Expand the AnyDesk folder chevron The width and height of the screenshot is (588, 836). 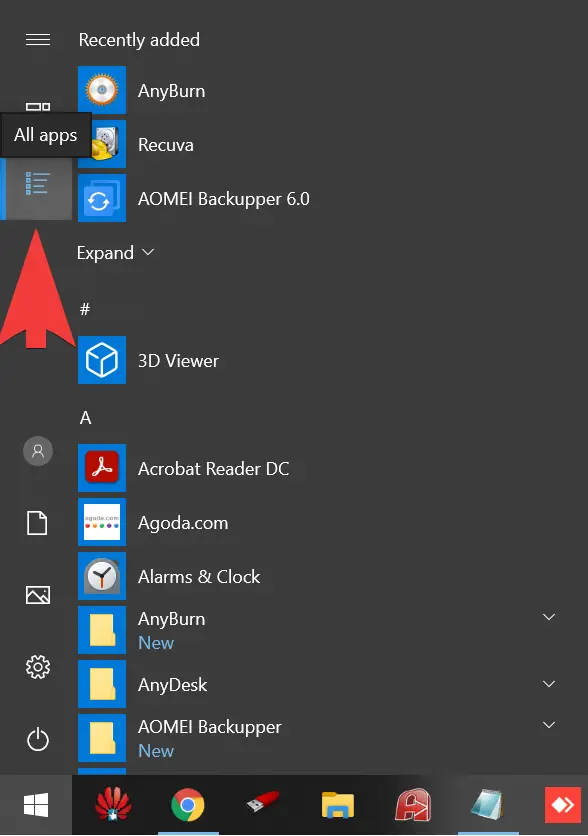point(549,684)
